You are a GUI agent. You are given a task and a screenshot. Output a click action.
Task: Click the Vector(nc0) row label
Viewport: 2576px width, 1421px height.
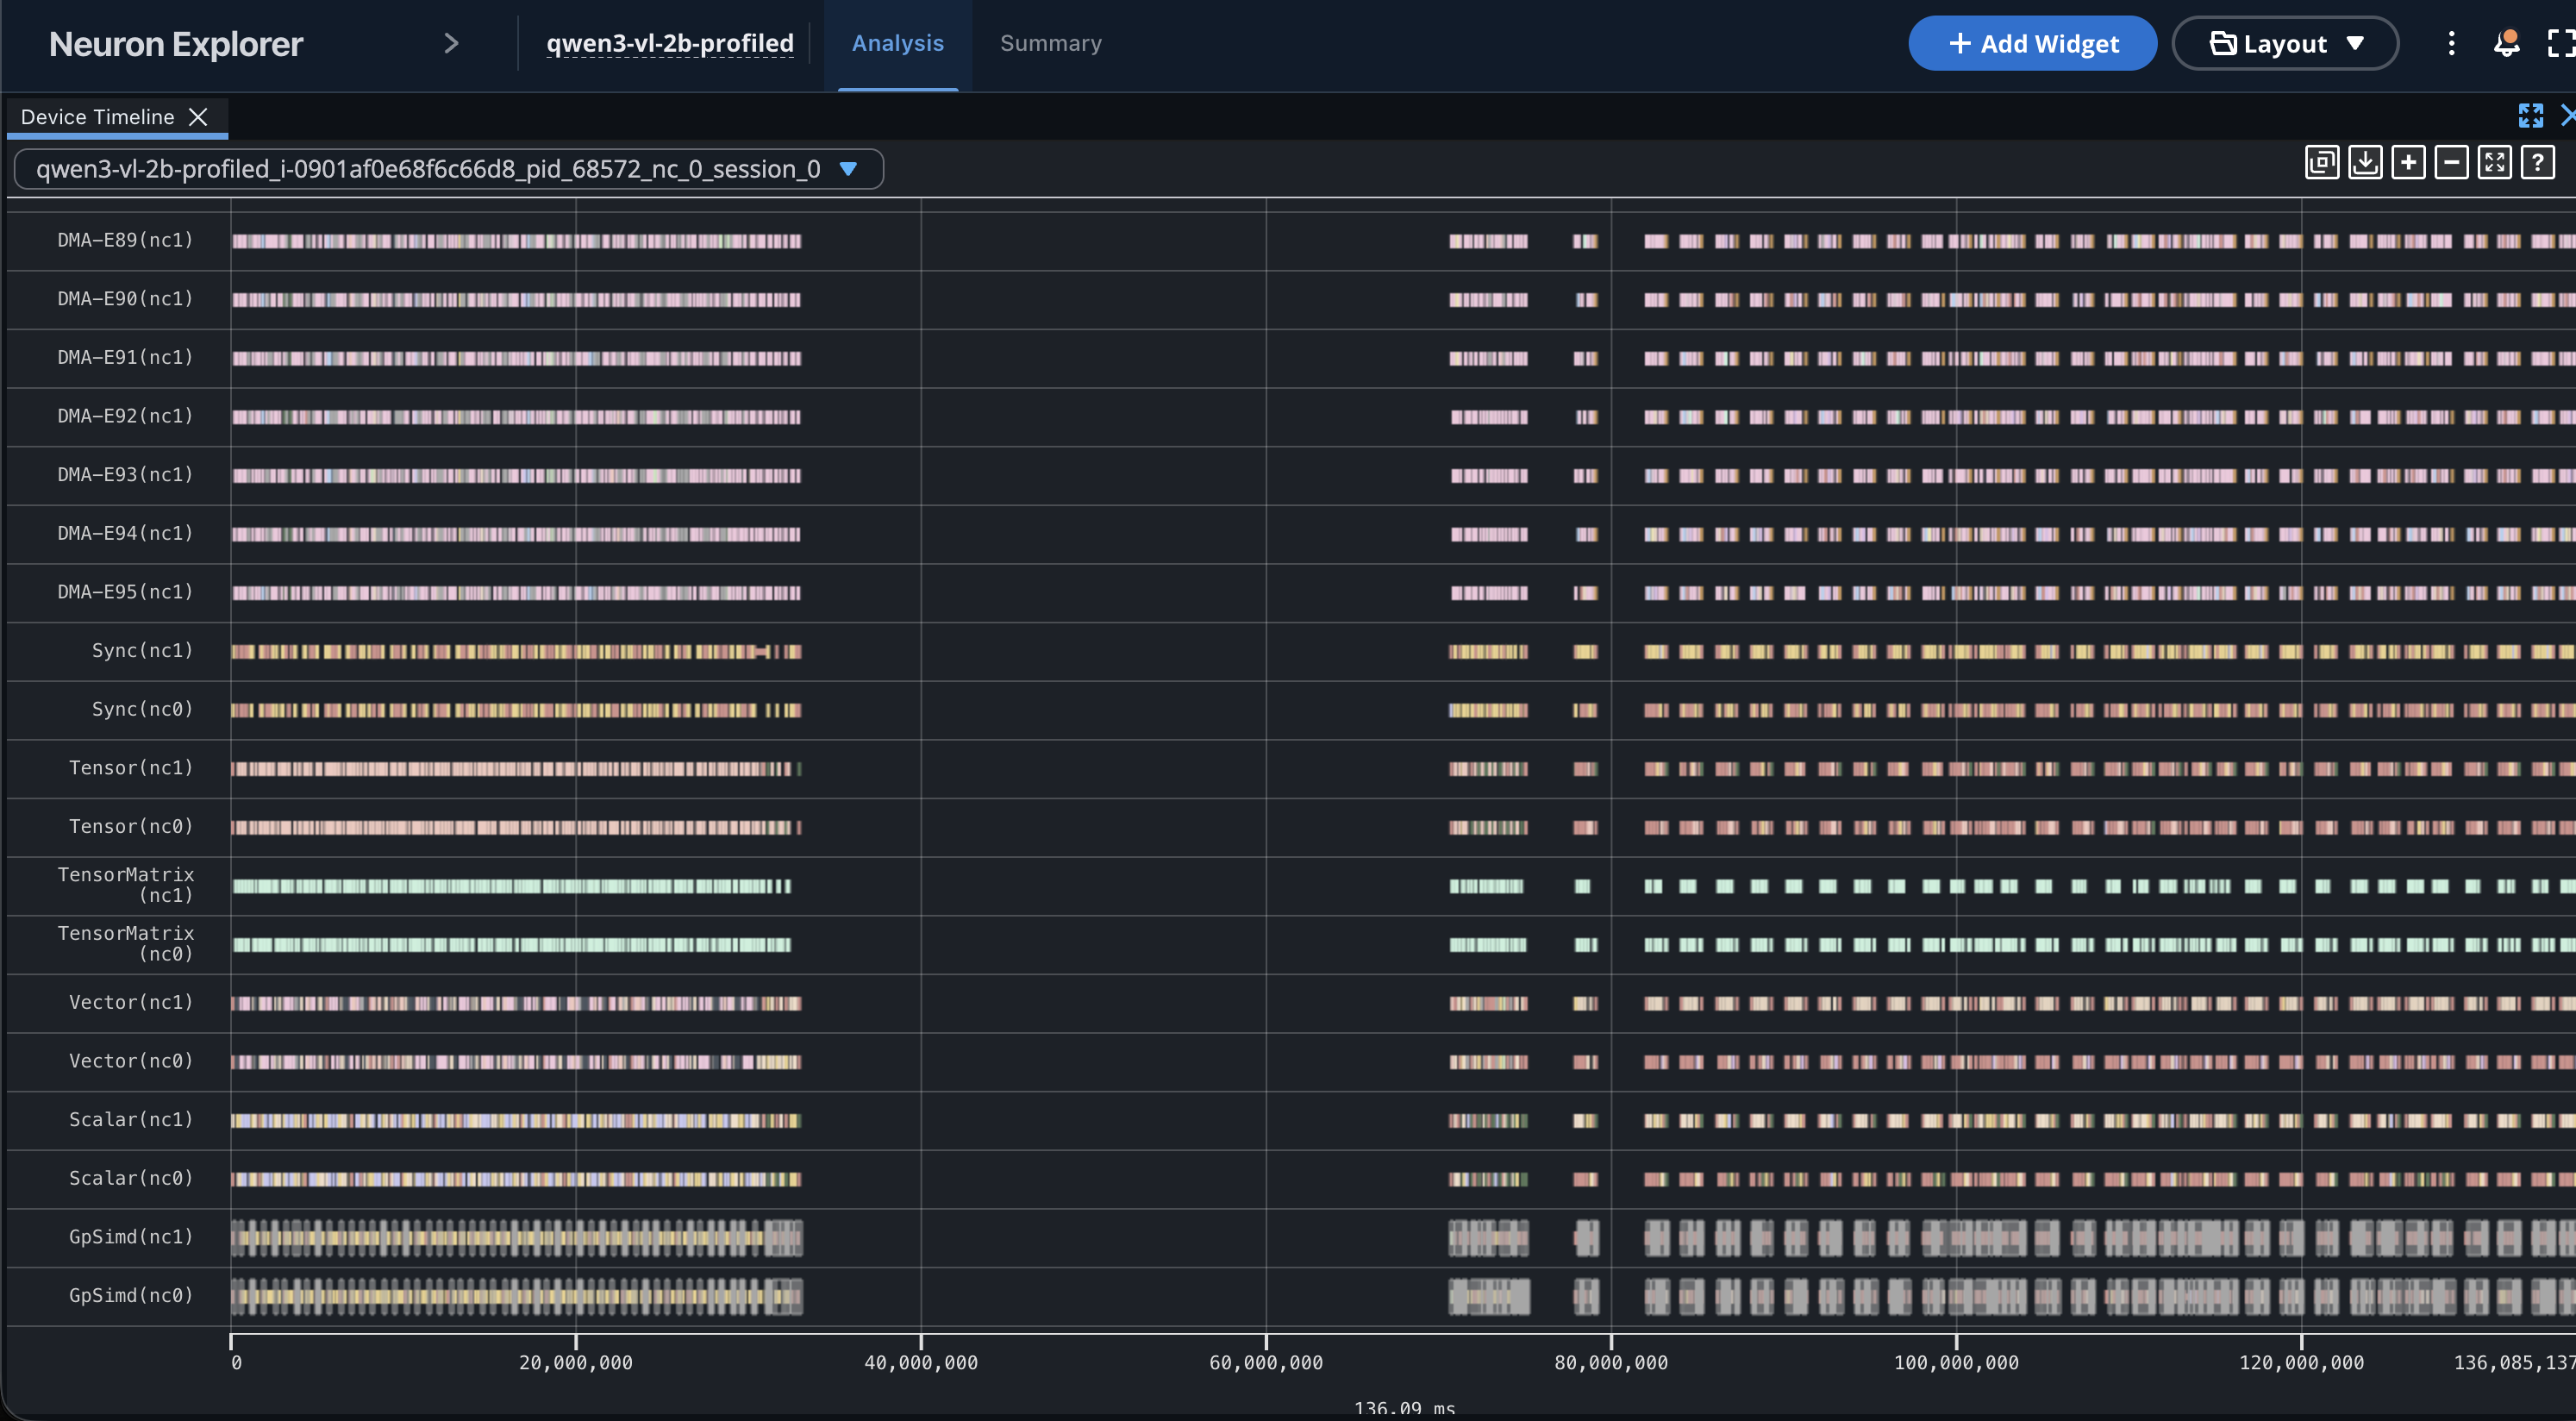coord(131,1061)
